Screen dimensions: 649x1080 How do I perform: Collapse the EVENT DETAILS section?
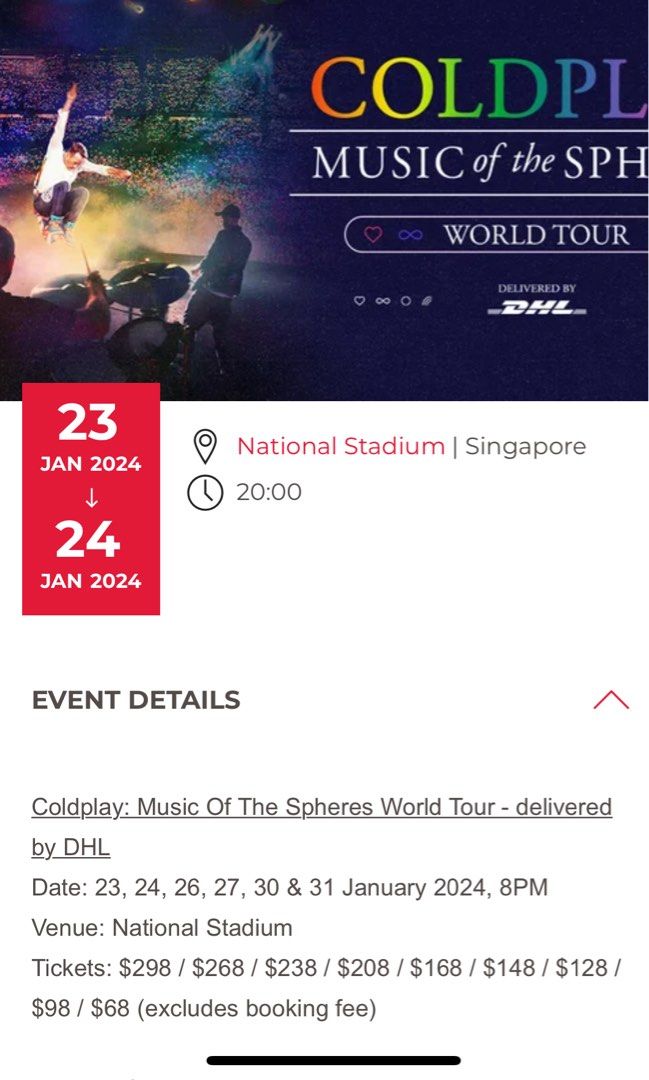611,700
